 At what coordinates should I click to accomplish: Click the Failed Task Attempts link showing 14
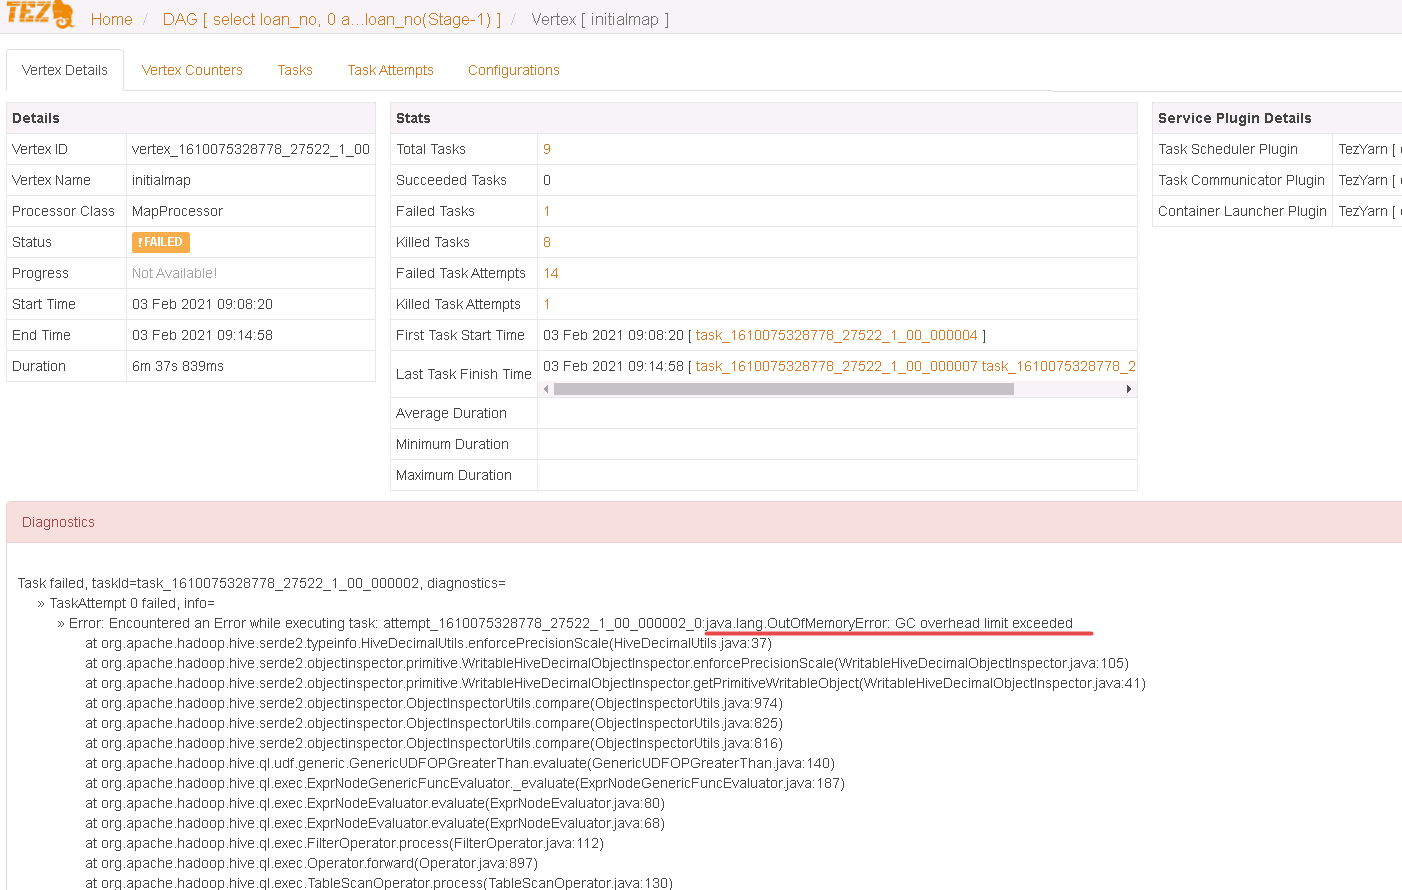(551, 272)
